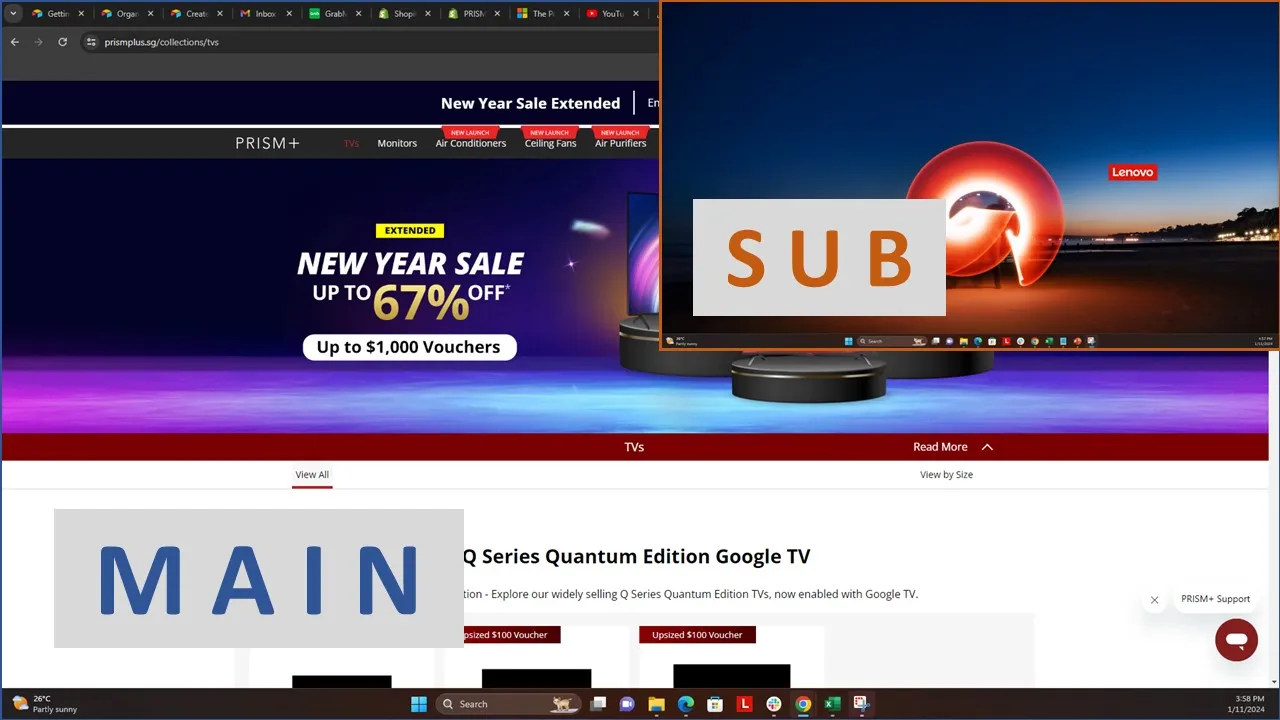Click the browser back arrow
The width and height of the screenshot is (1280, 720).
point(15,42)
